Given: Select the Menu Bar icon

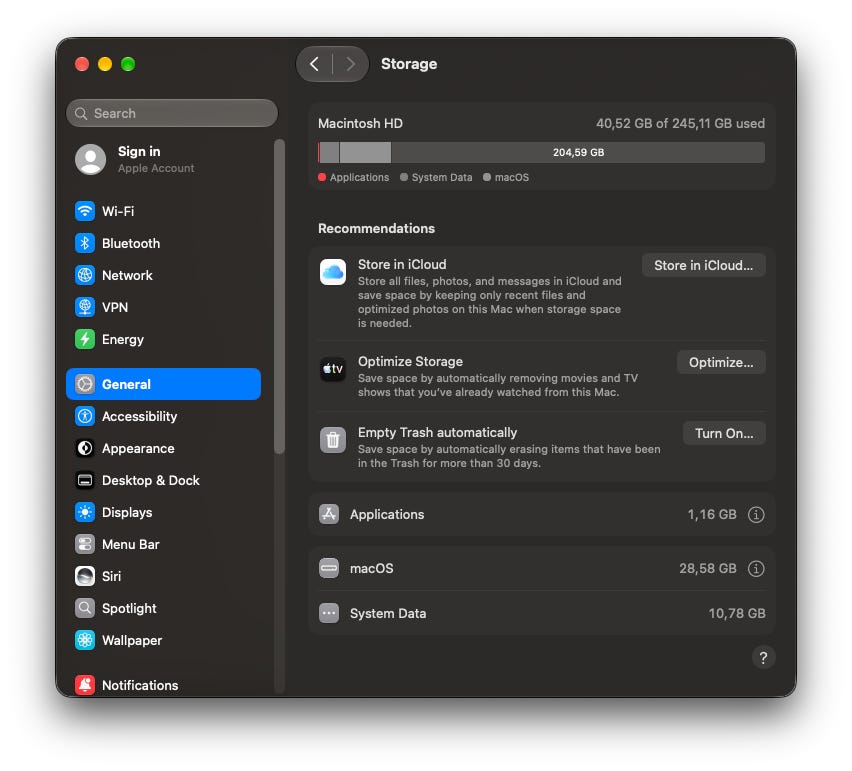Looking at the screenshot, I should (85, 544).
